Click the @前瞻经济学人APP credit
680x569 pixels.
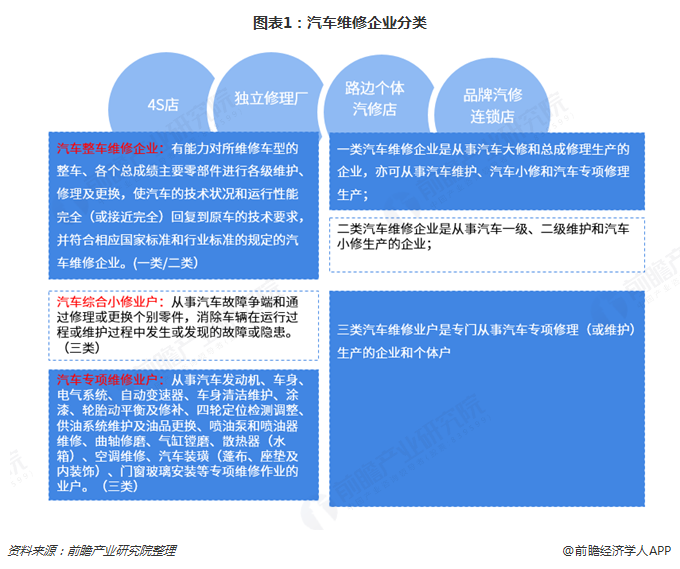pyautogui.click(x=616, y=550)
